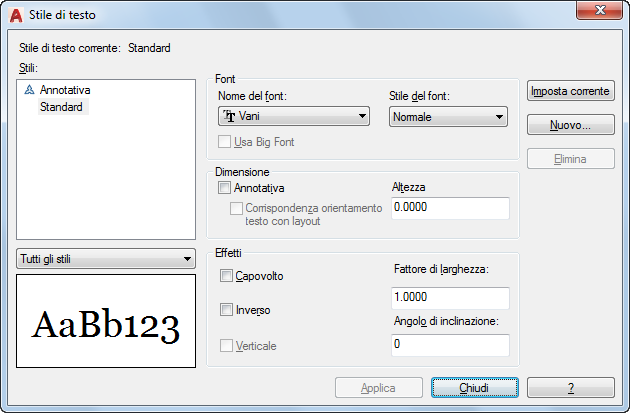Viewport: 630px width, 413px height.
Task: Select the Standard style in list
Action: coord(61,106)
